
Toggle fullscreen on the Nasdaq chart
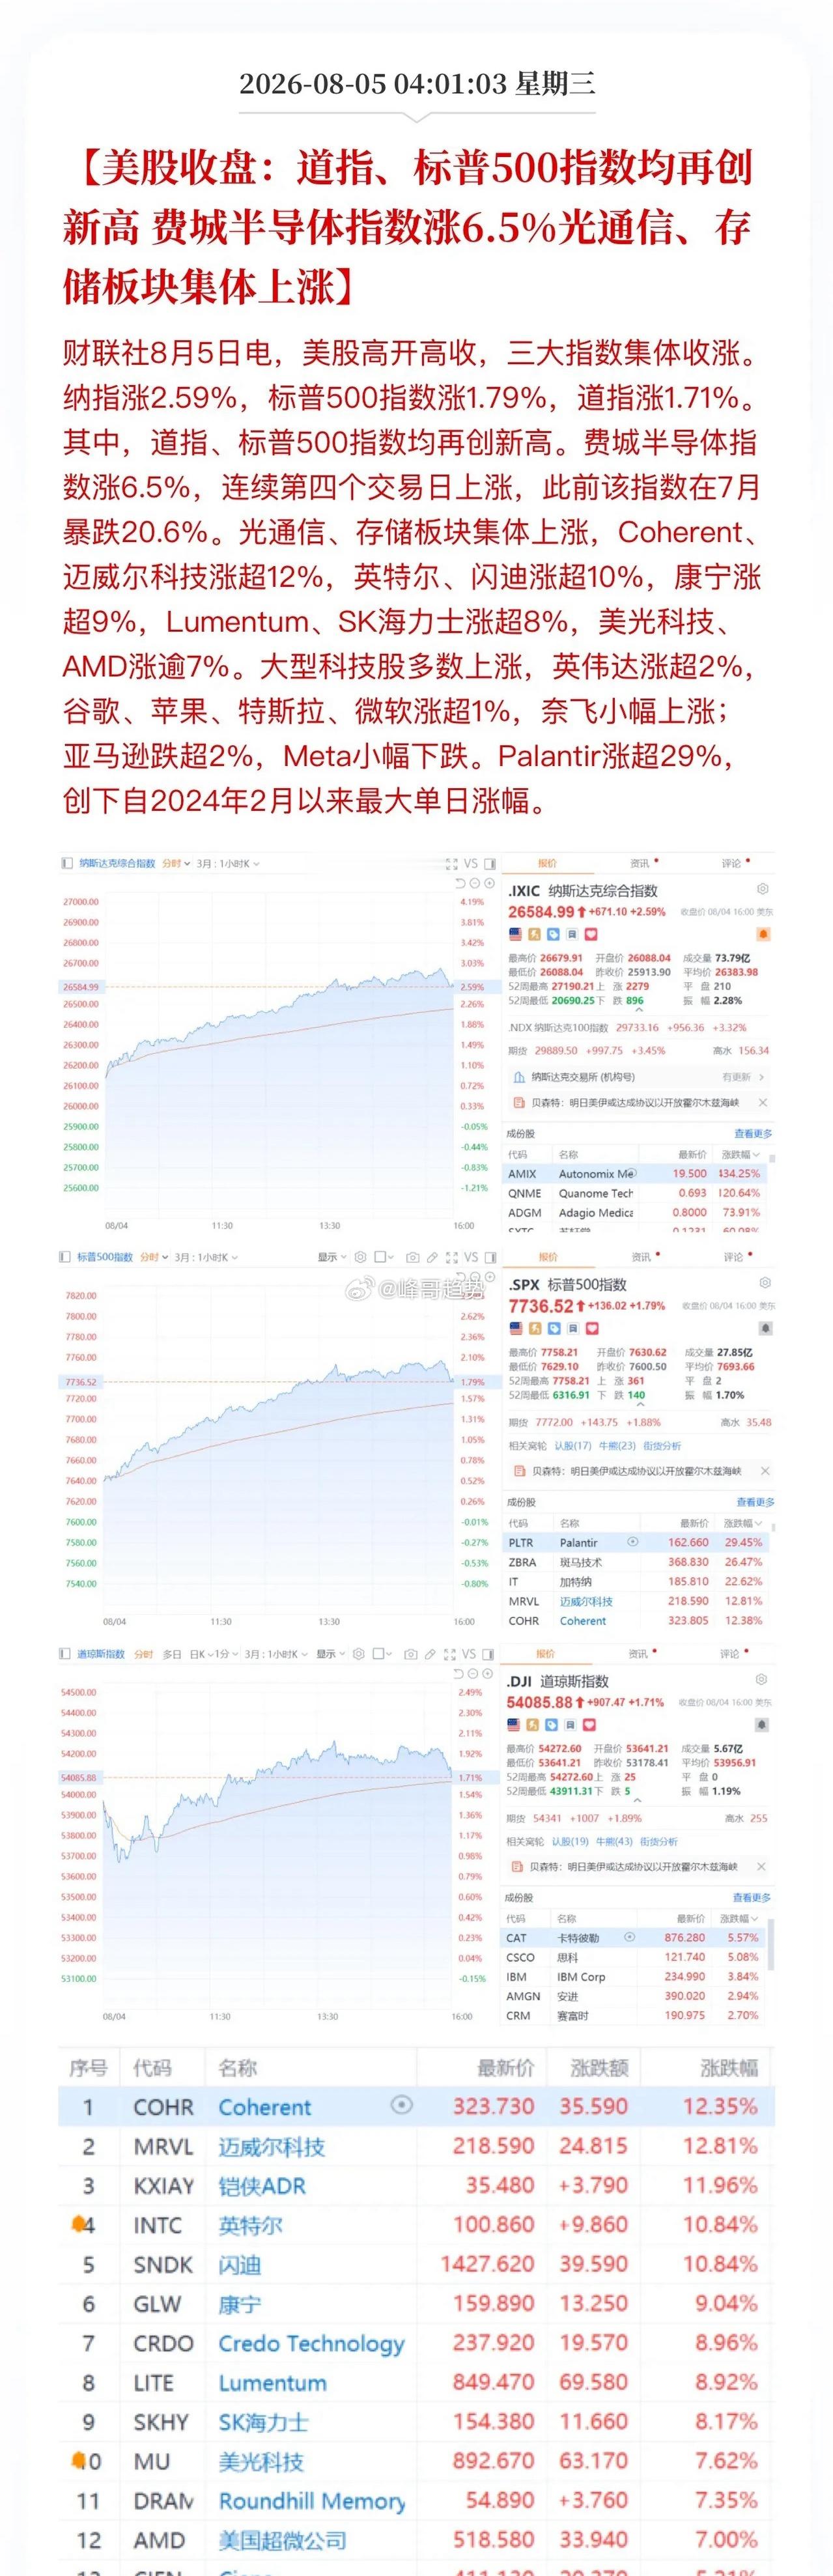click(451, 863)
